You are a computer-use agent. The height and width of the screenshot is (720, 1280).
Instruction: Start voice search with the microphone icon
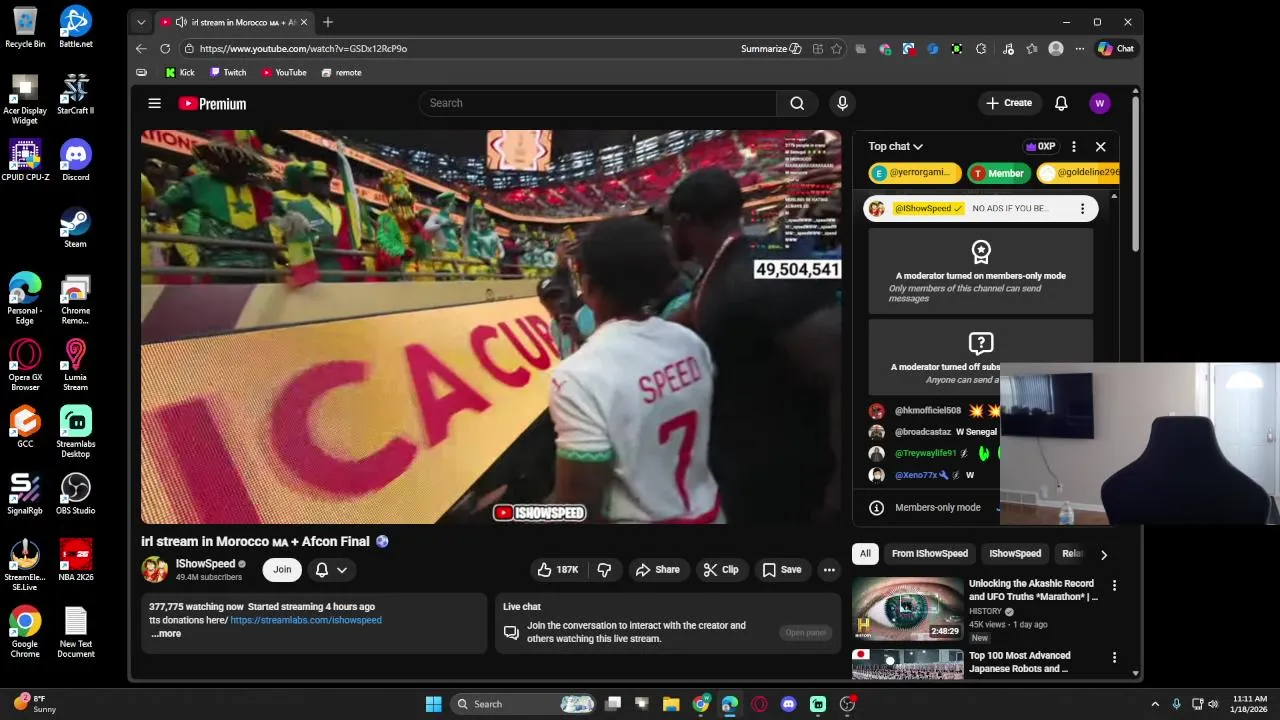842,103
